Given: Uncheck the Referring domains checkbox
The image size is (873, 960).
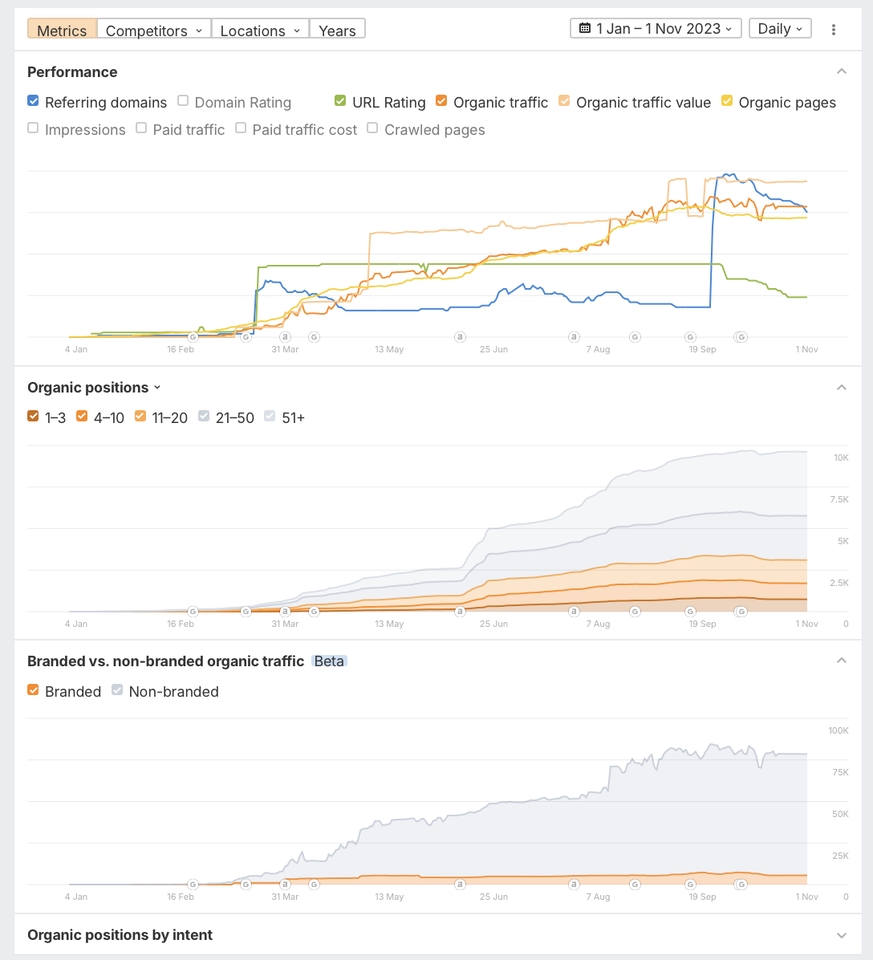Looking at the screenshot, I should (x=34, y=102).
